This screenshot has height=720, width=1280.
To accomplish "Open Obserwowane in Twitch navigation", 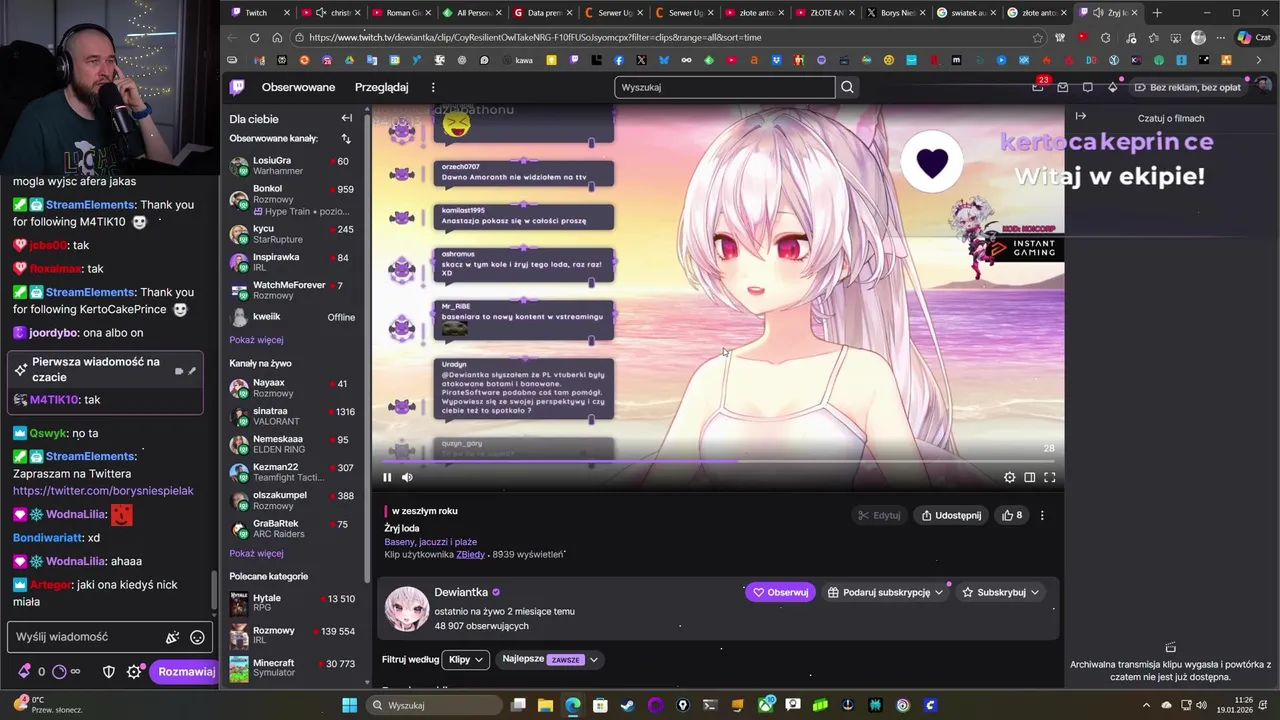I will tap(298, 87).
